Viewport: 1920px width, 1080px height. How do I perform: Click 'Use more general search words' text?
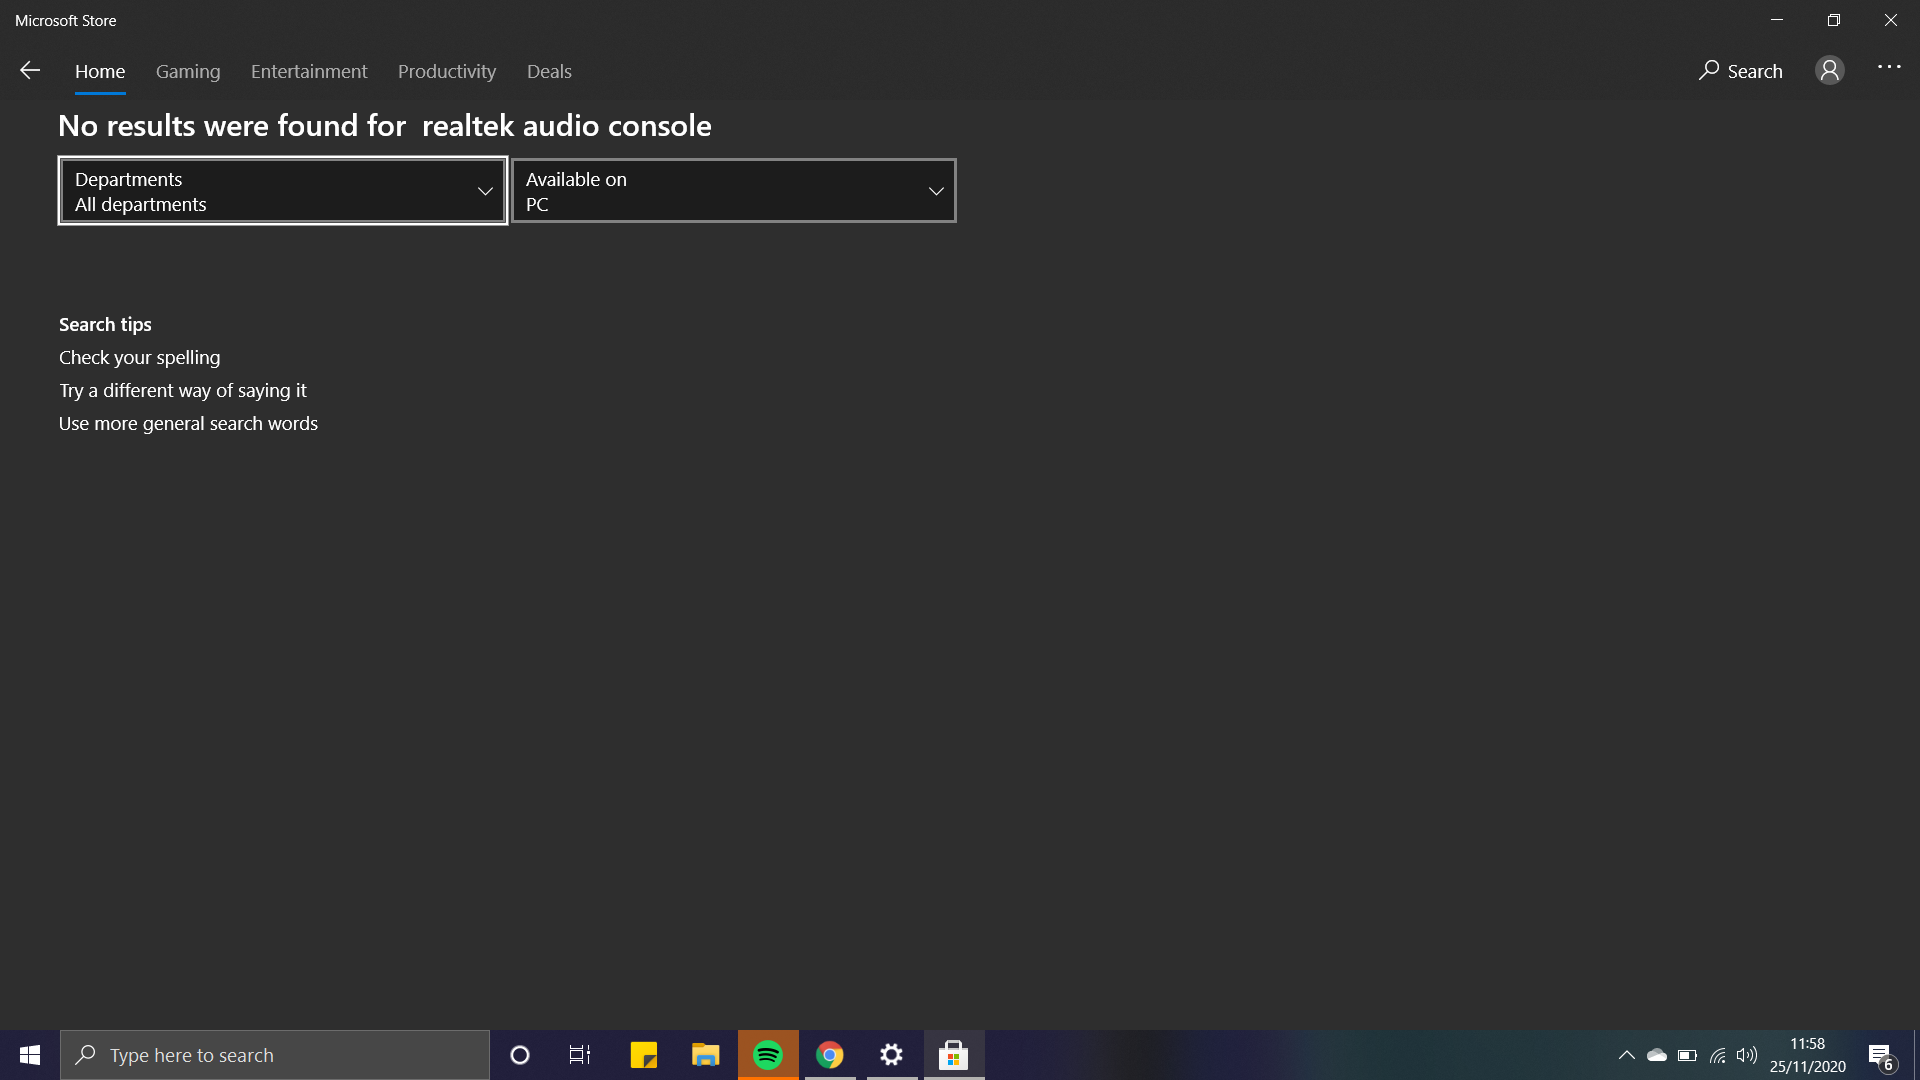pos(188,423)
